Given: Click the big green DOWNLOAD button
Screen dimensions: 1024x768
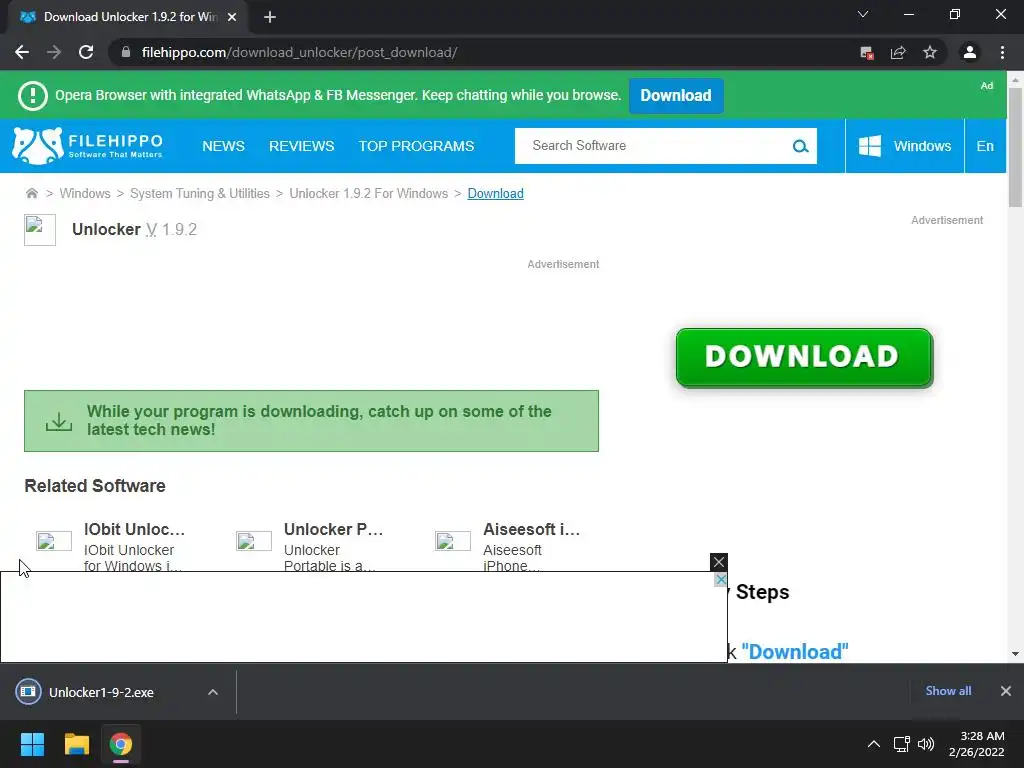Looking at the screenshot, I should tap(804, 357).
